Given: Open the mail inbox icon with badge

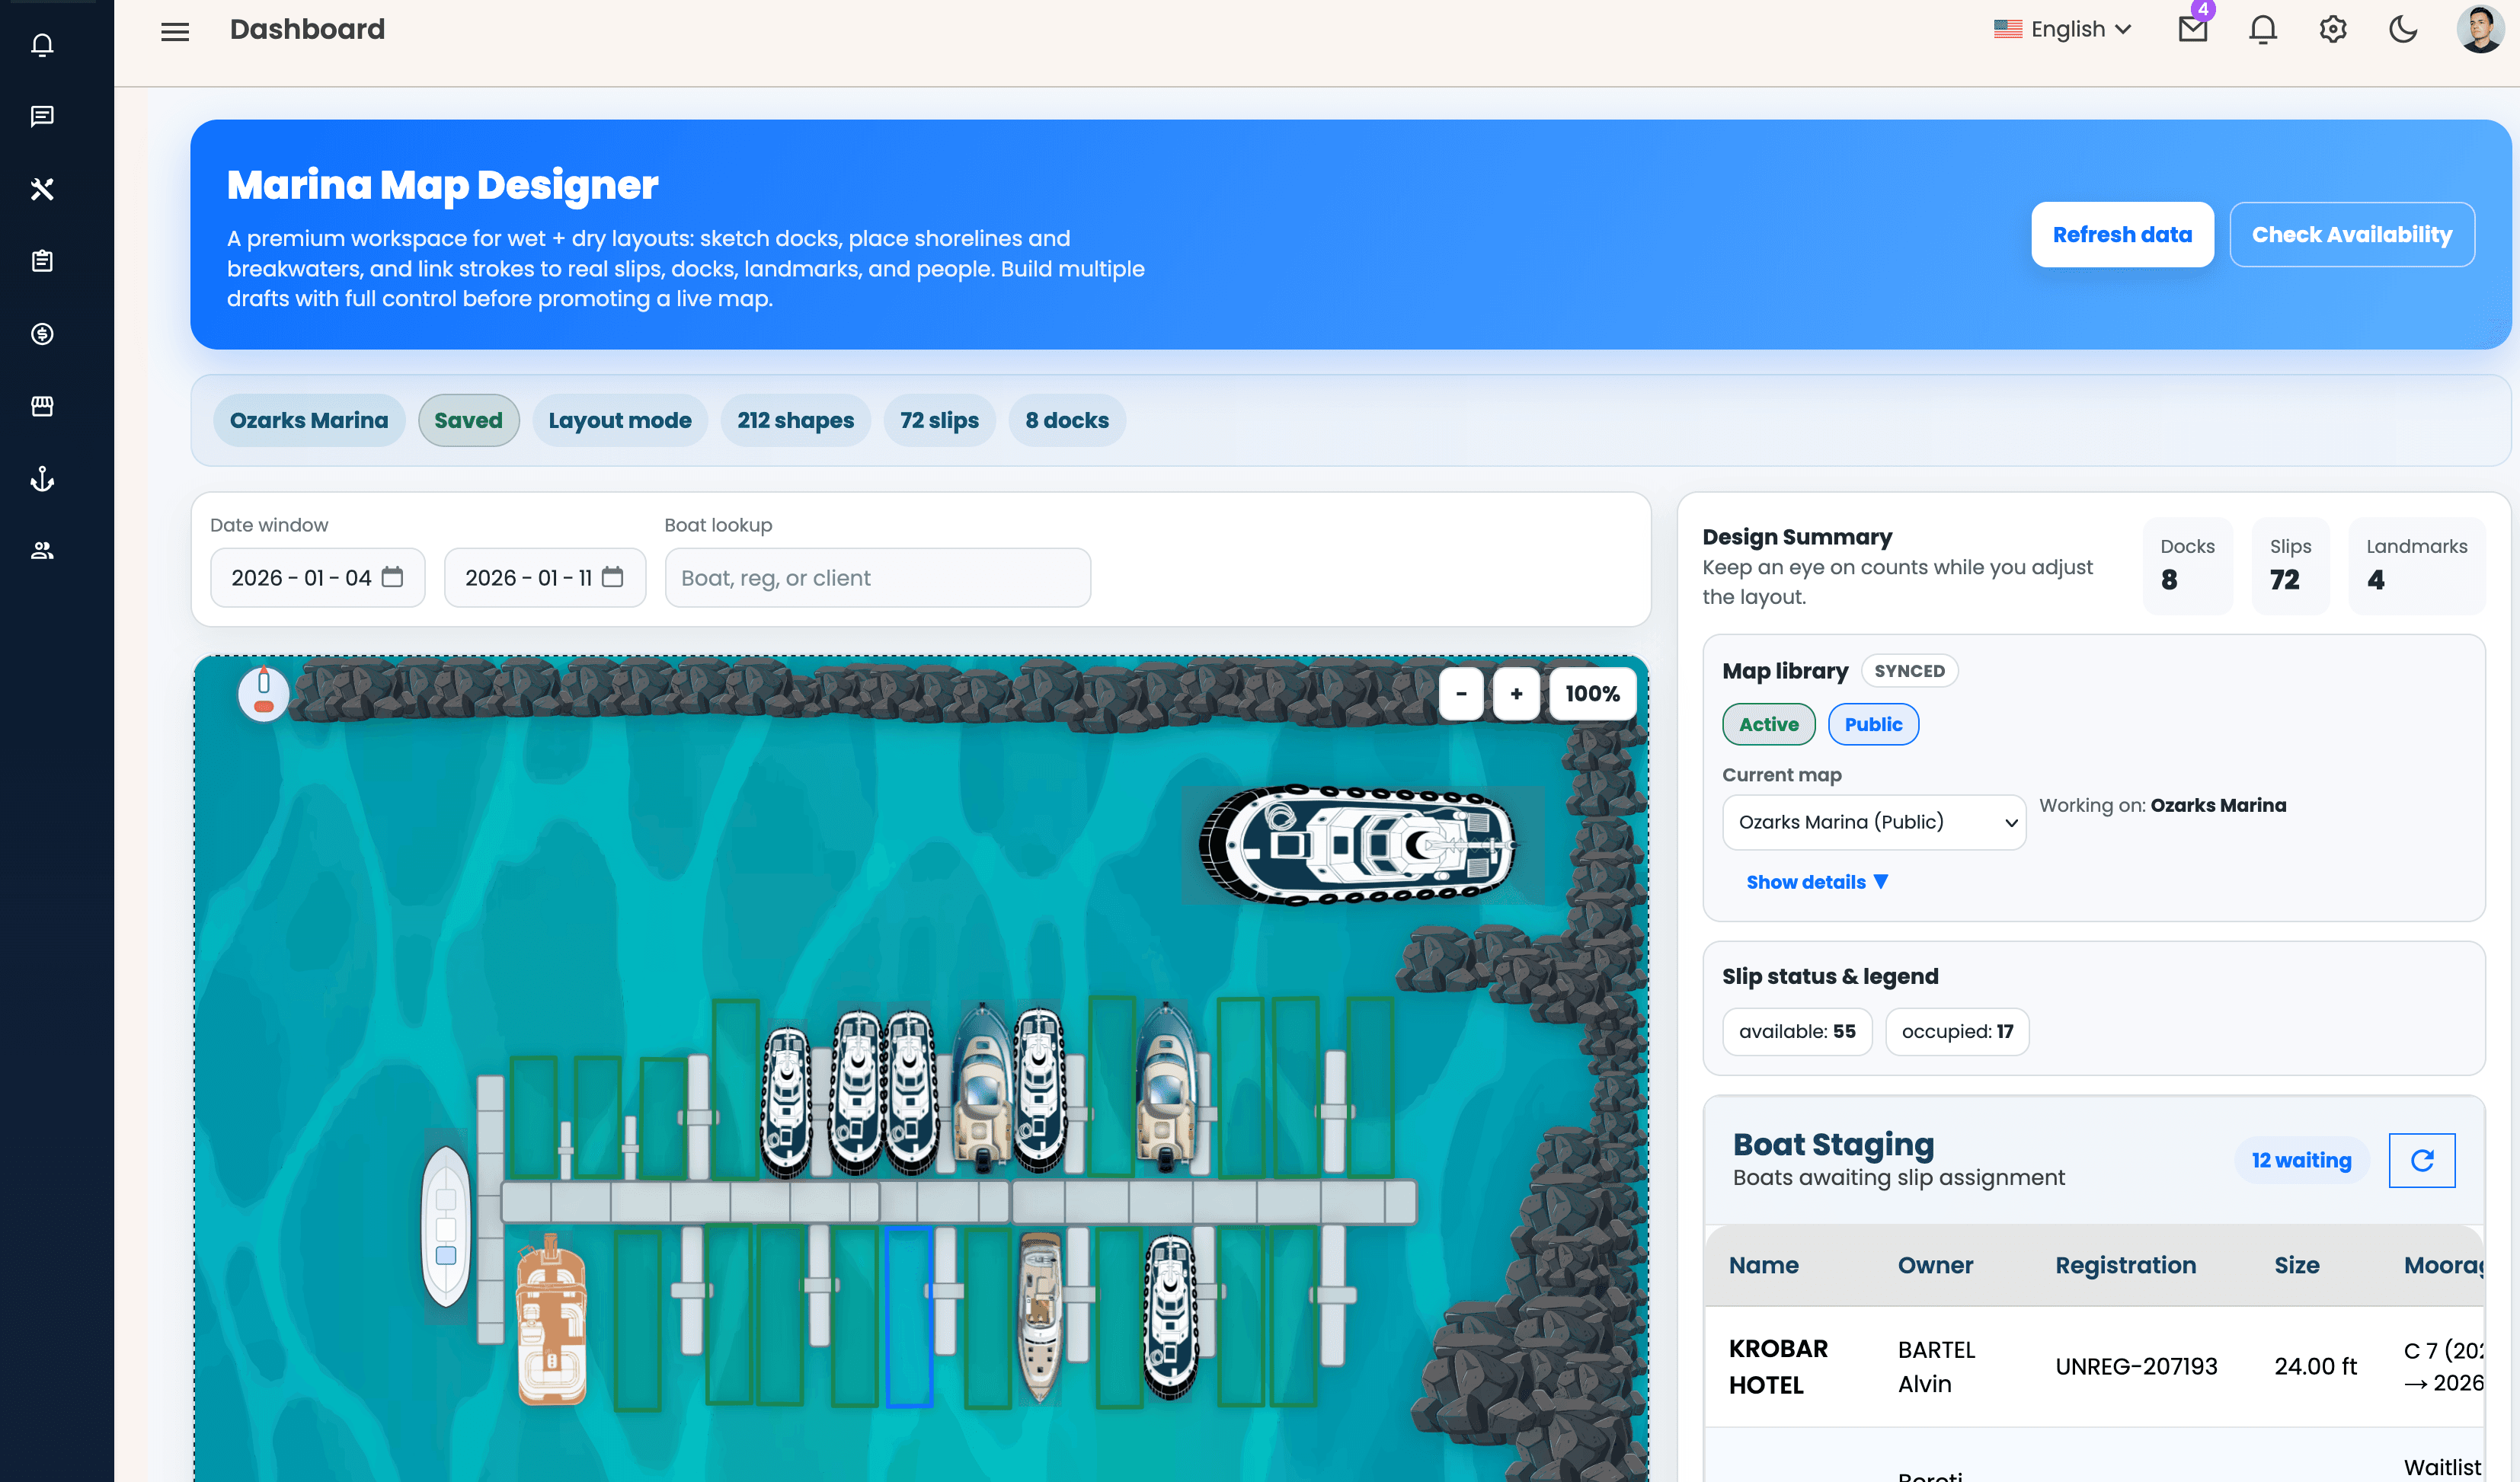Looking at the screenshot, I should pyautogui.click(x=2192, y=28).
